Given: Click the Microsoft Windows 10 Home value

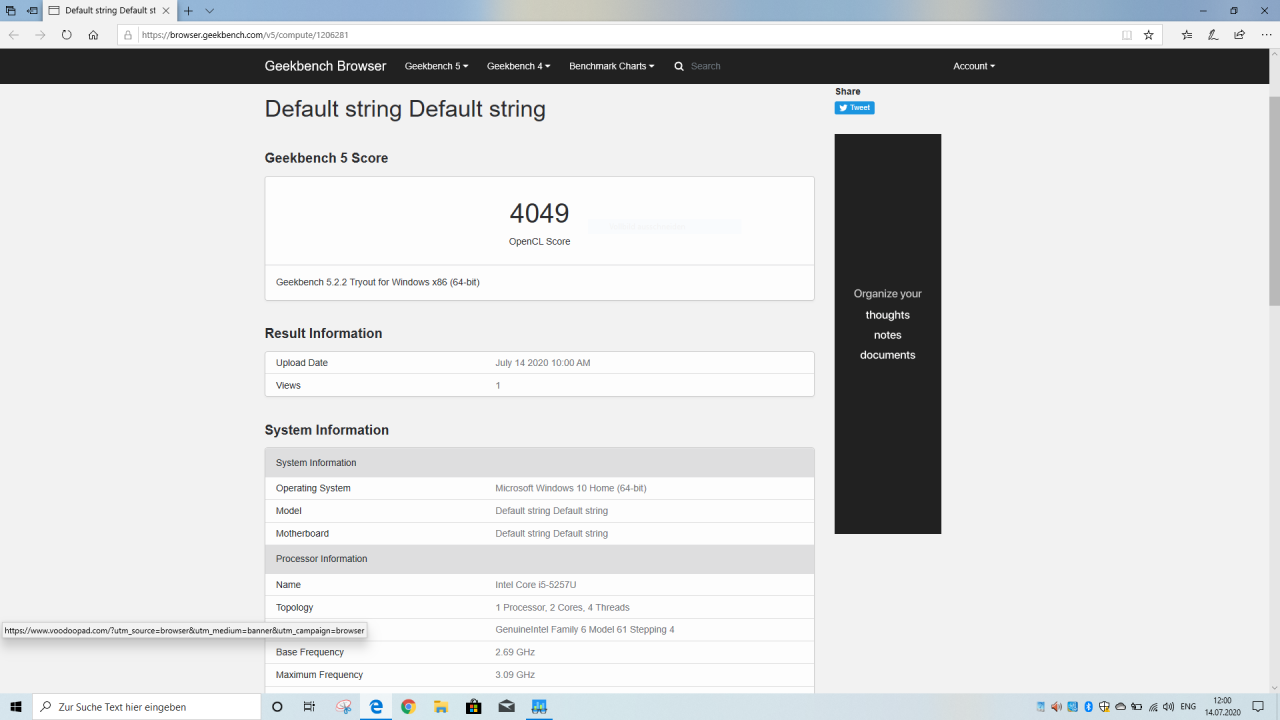Looking at the screenshot, I should click(571, 488).
